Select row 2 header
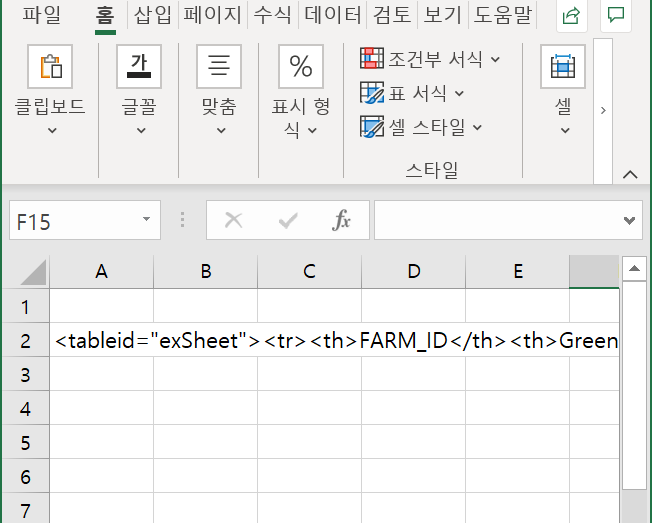Image resolution: width=652 pixels, height=523 pixels. [x=26, y=341]
